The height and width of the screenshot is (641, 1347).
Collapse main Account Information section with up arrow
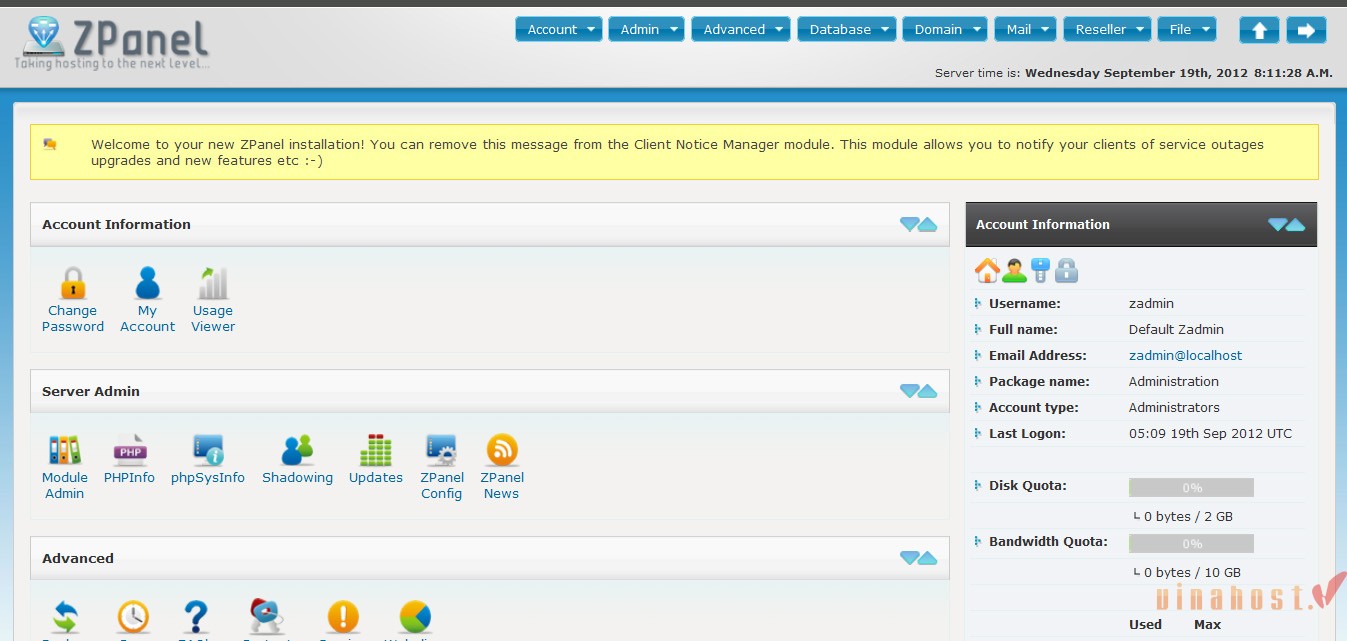[x=928, y=224]
